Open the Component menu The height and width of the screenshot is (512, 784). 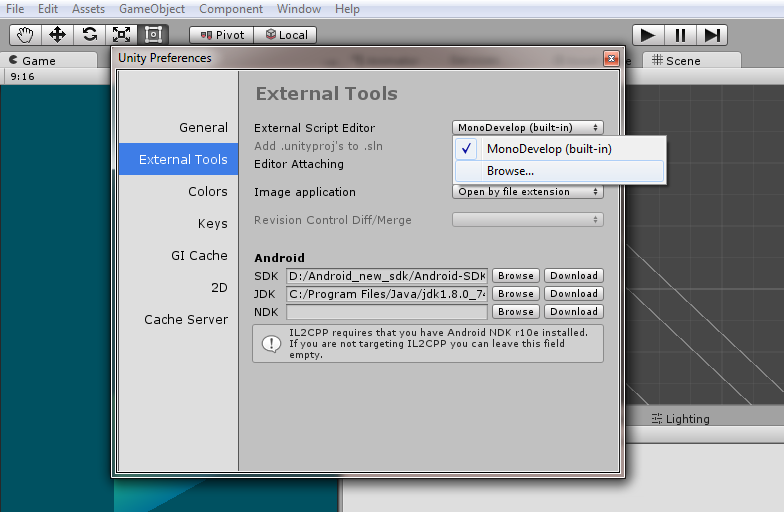click(x=231, y=9)
